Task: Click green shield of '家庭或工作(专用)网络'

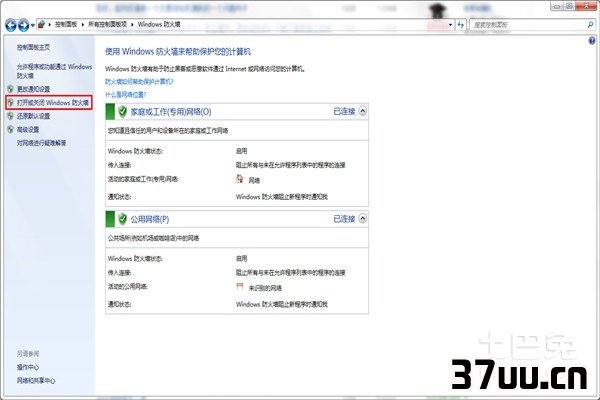Action: coord(122,112)
